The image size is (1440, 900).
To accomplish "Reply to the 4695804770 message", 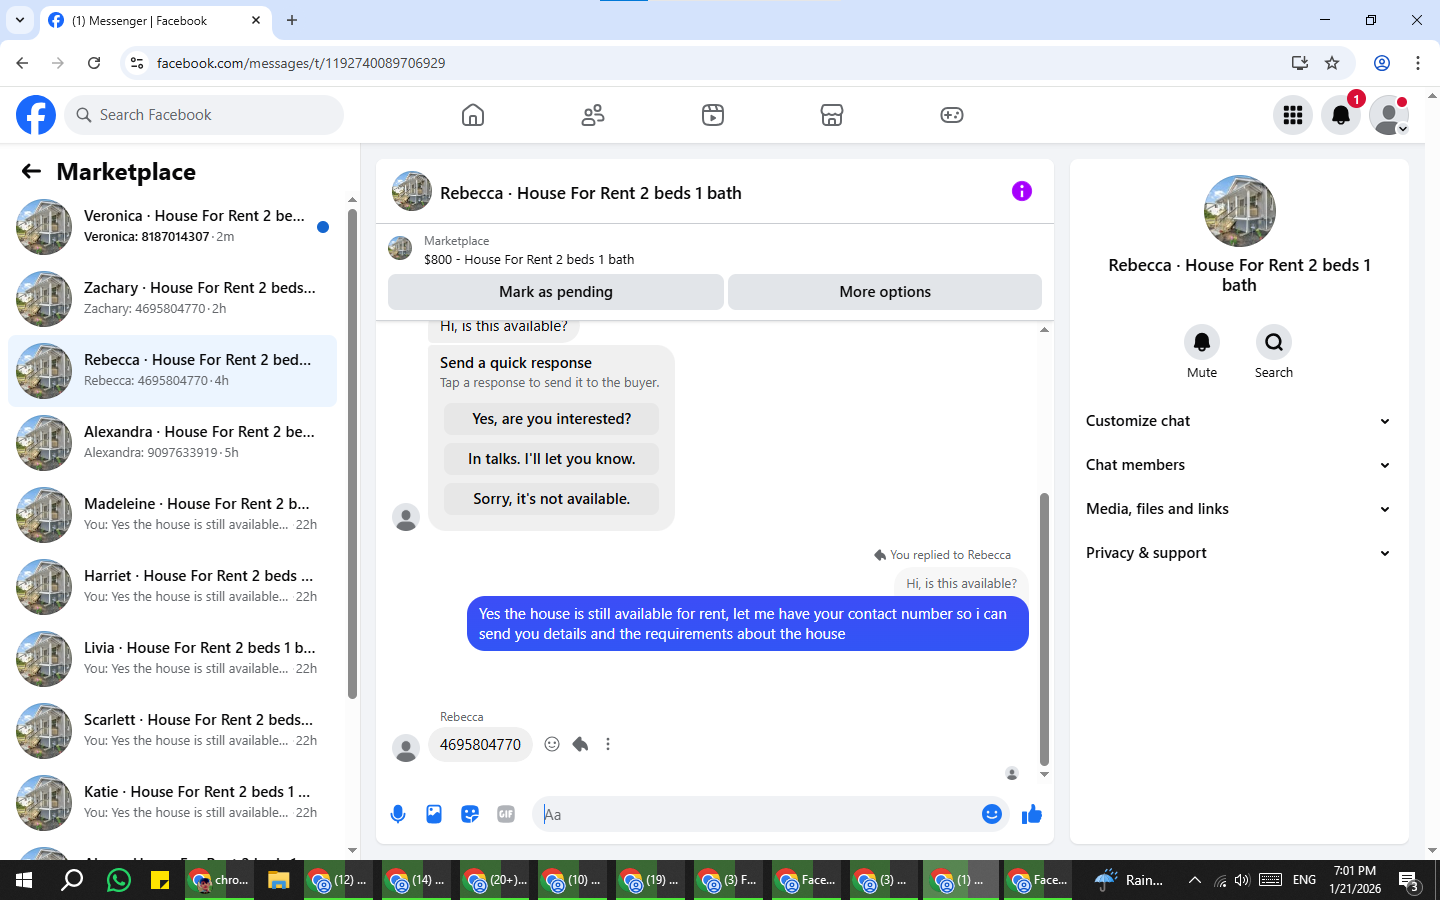I will click(x=580, y=744).
